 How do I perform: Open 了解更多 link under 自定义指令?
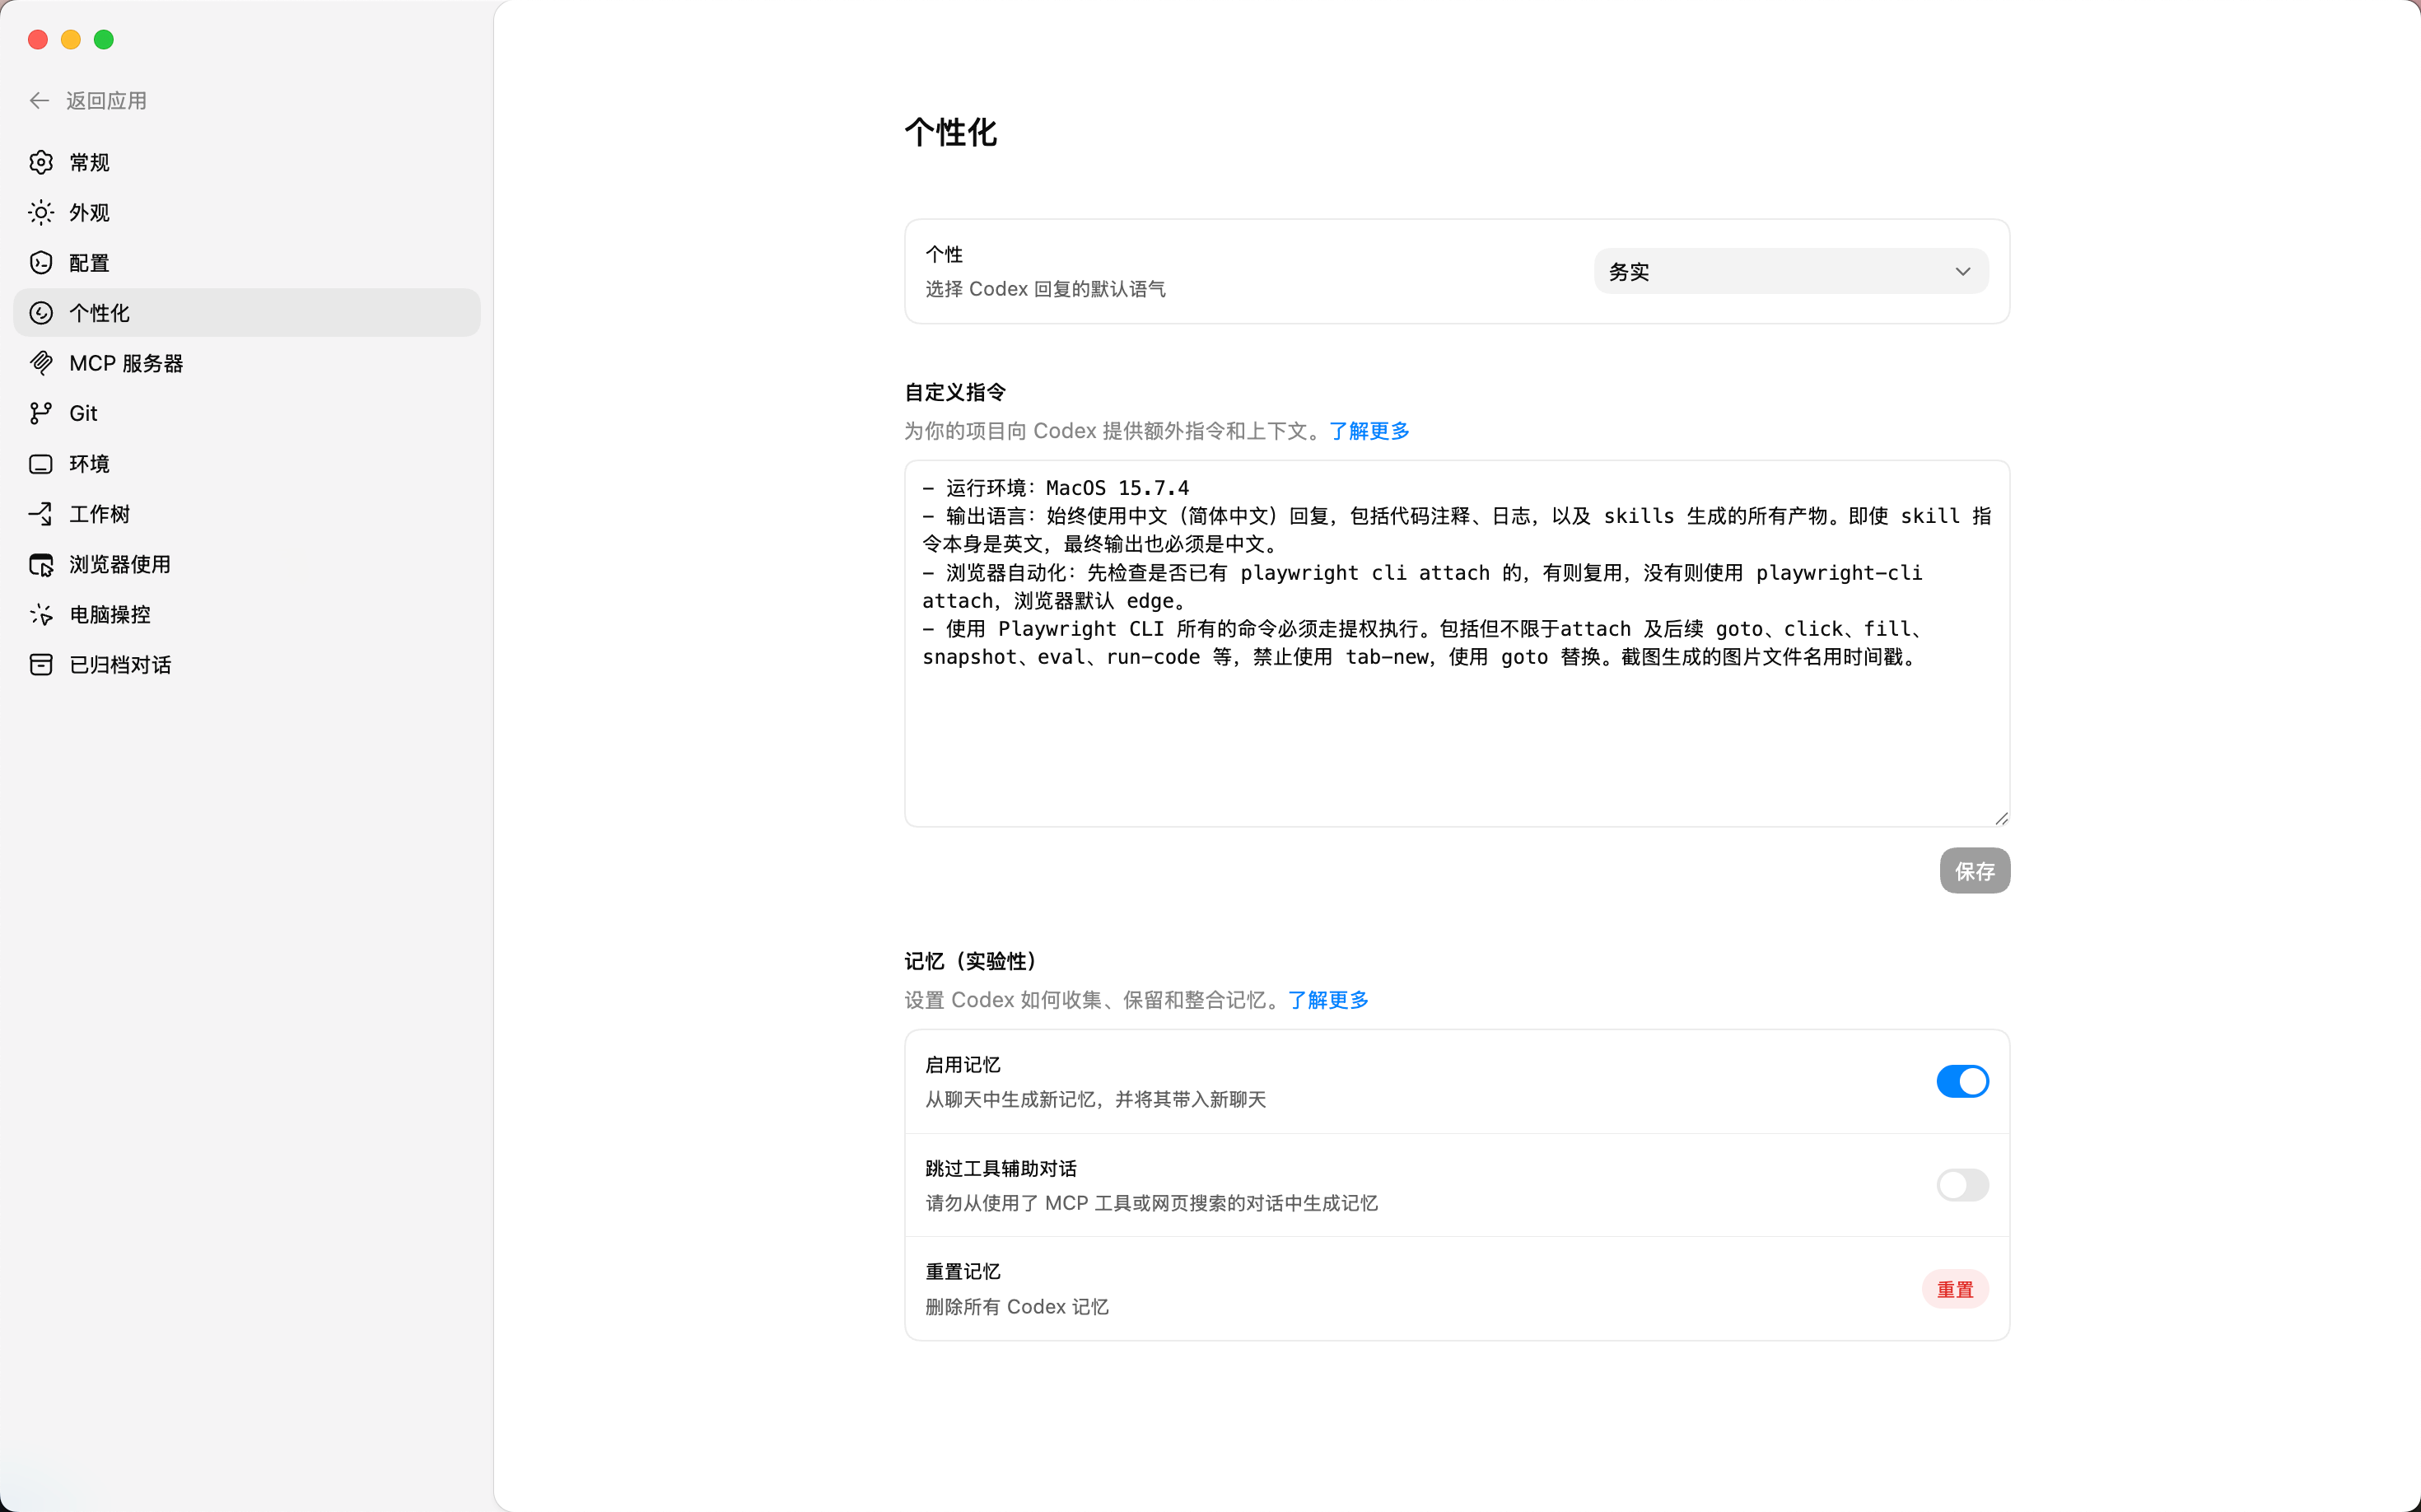pyautogui.click(x=1368, y=431)
